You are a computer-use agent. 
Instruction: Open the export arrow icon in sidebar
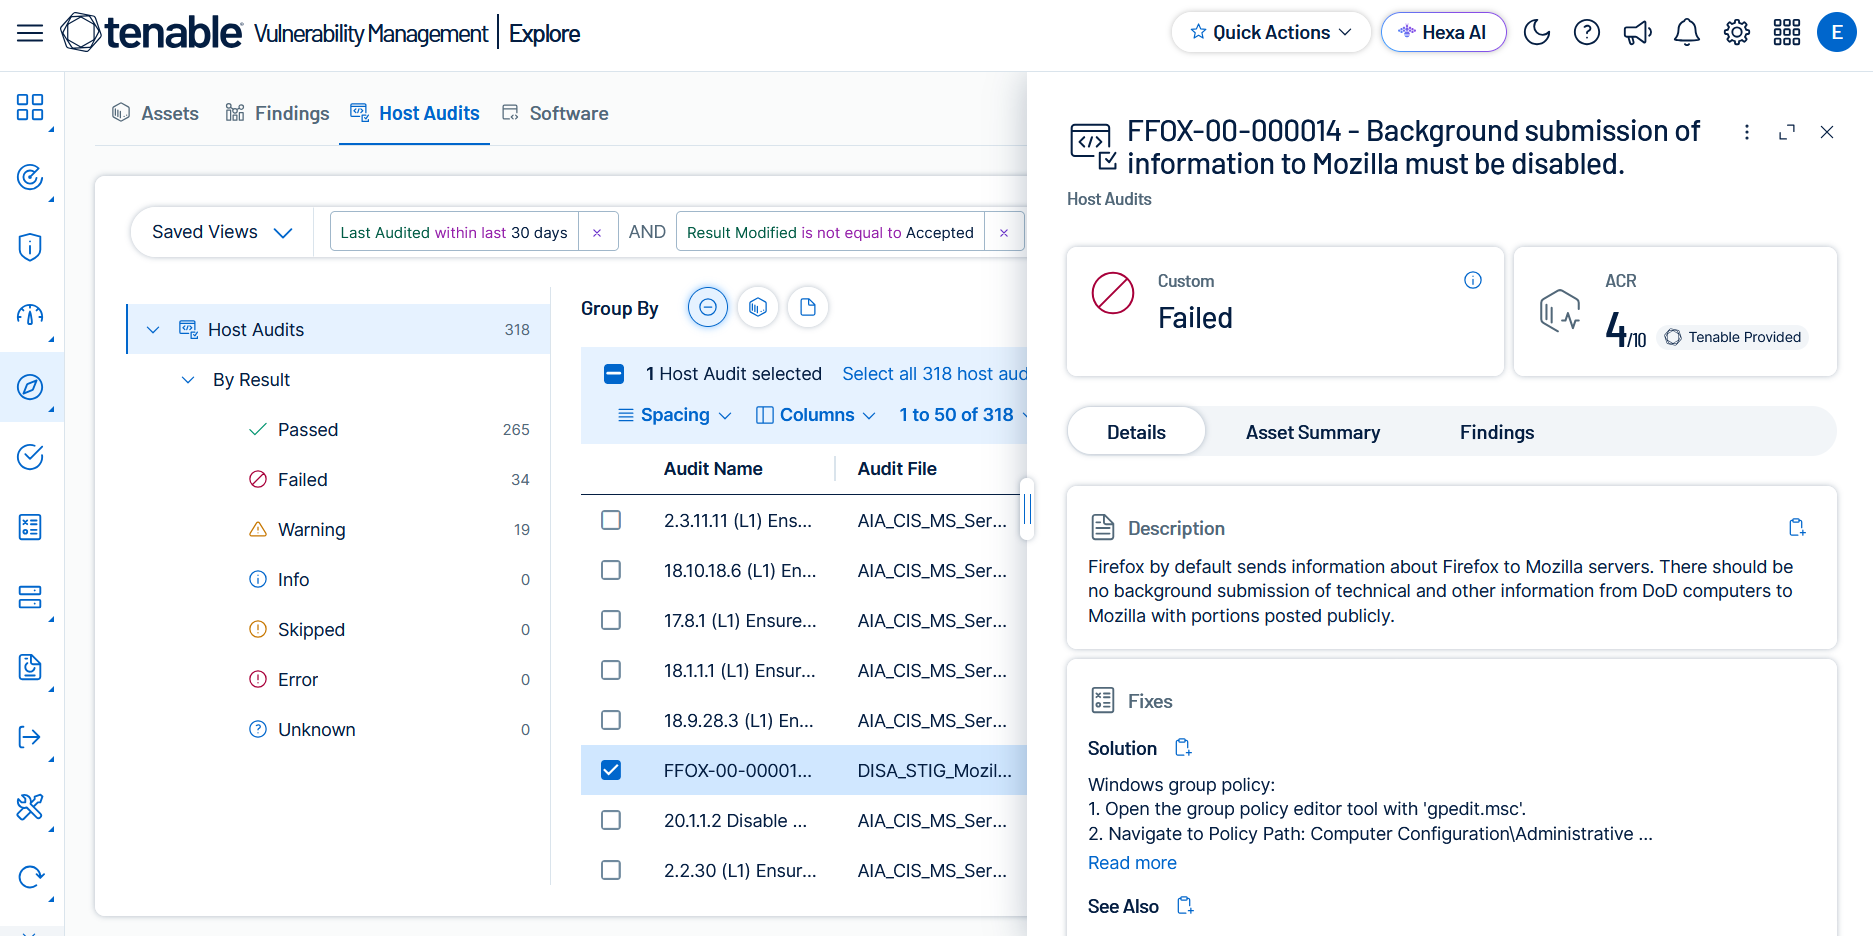[30, 737]
